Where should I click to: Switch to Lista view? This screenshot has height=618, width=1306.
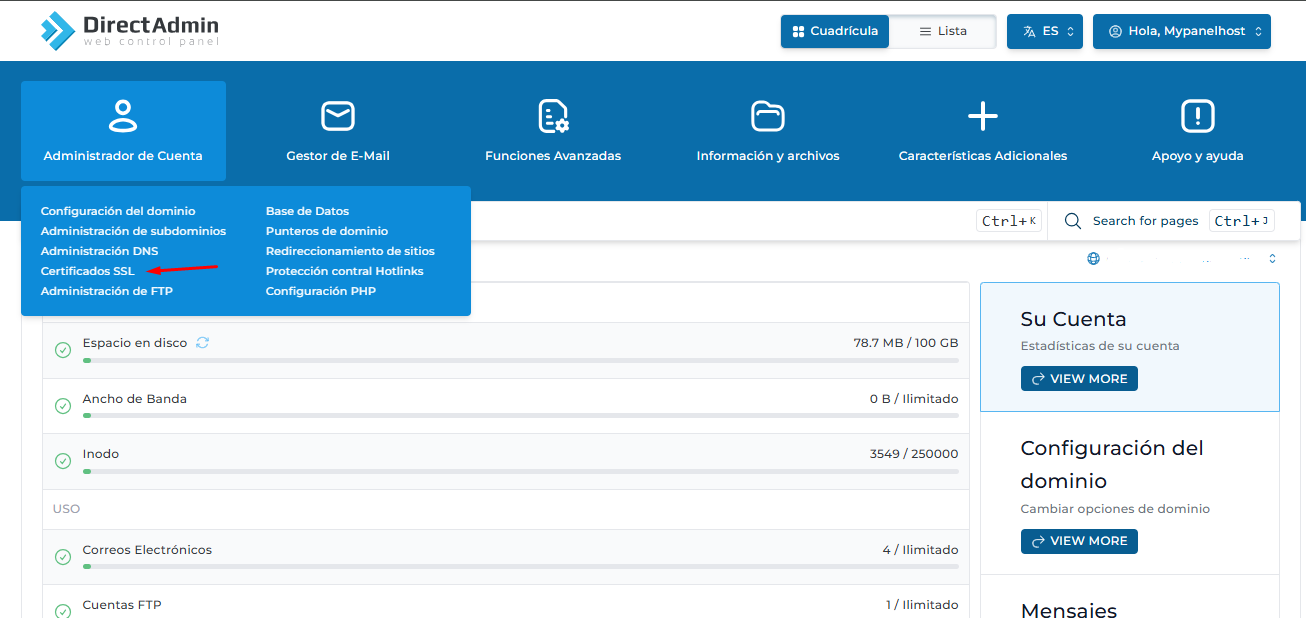942,31
